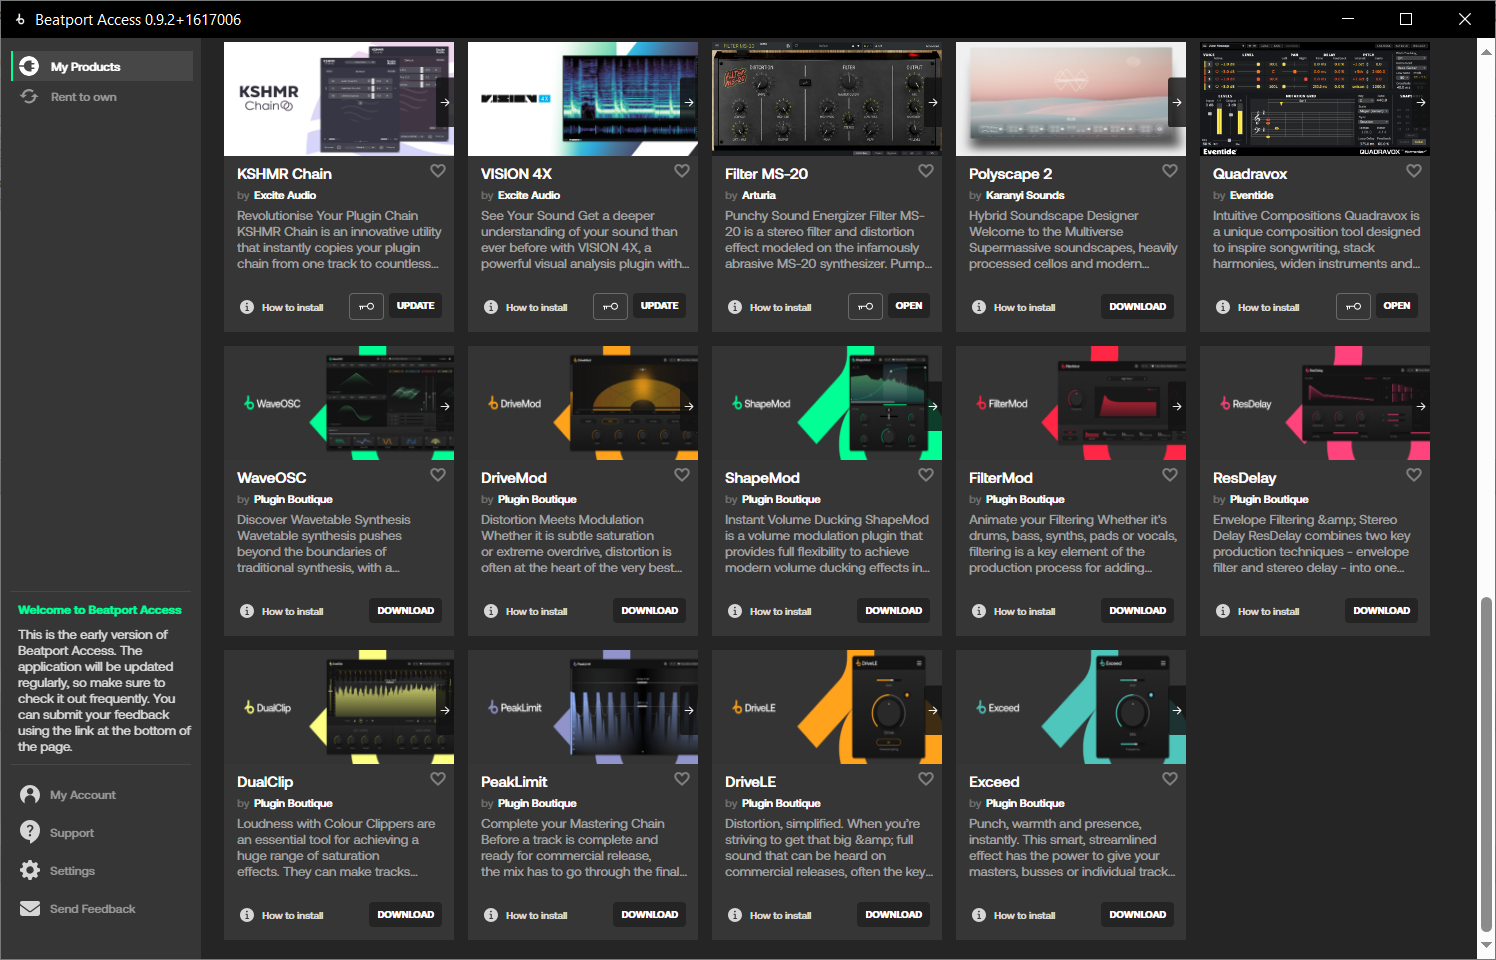Update the VISION 4X plugin
Screen dimensions: 1496x960
659,306
